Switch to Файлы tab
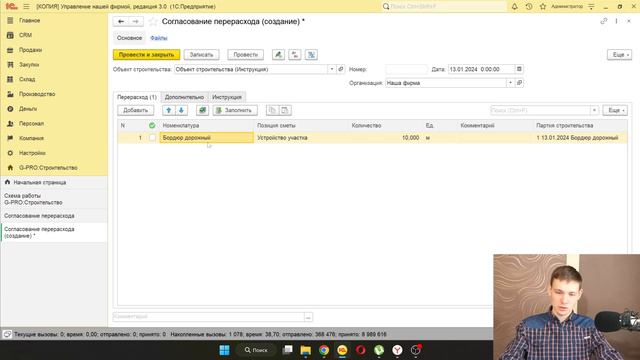 [159, 38]
